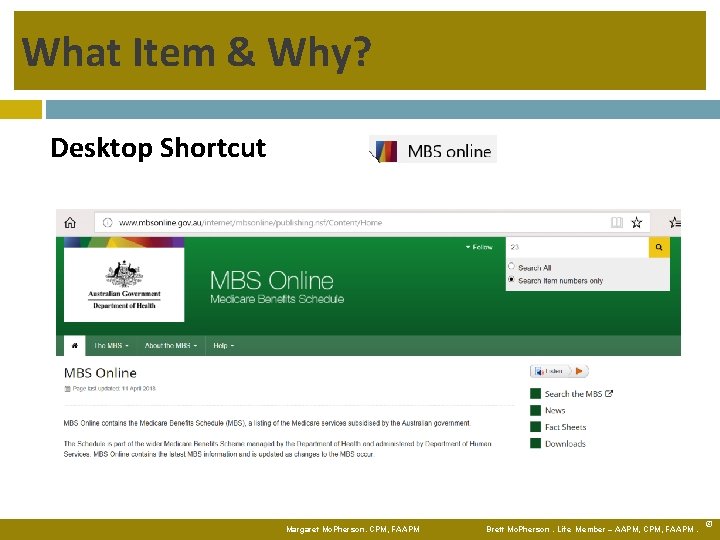Expand the Help menu
The width and height of the screenshot is (720, 540).
click(224, 345)
